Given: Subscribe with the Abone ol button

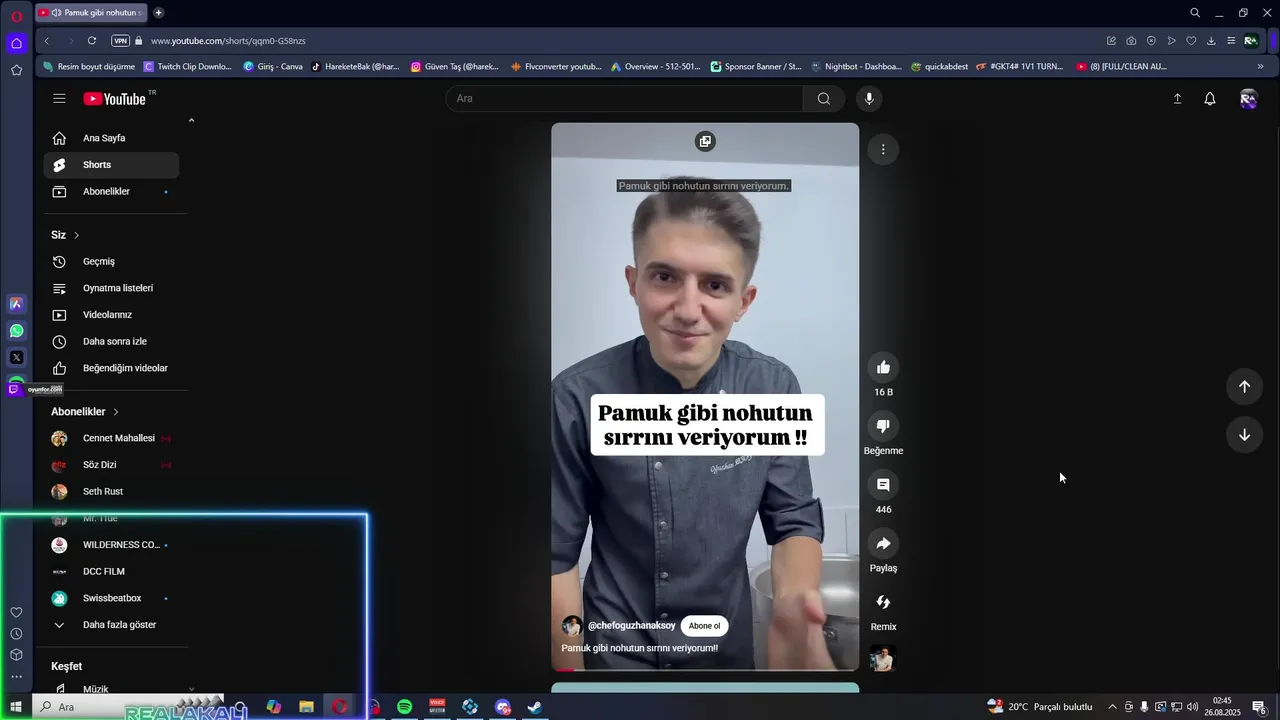Looking at the screenshot, I should click(x=704, y=626).
